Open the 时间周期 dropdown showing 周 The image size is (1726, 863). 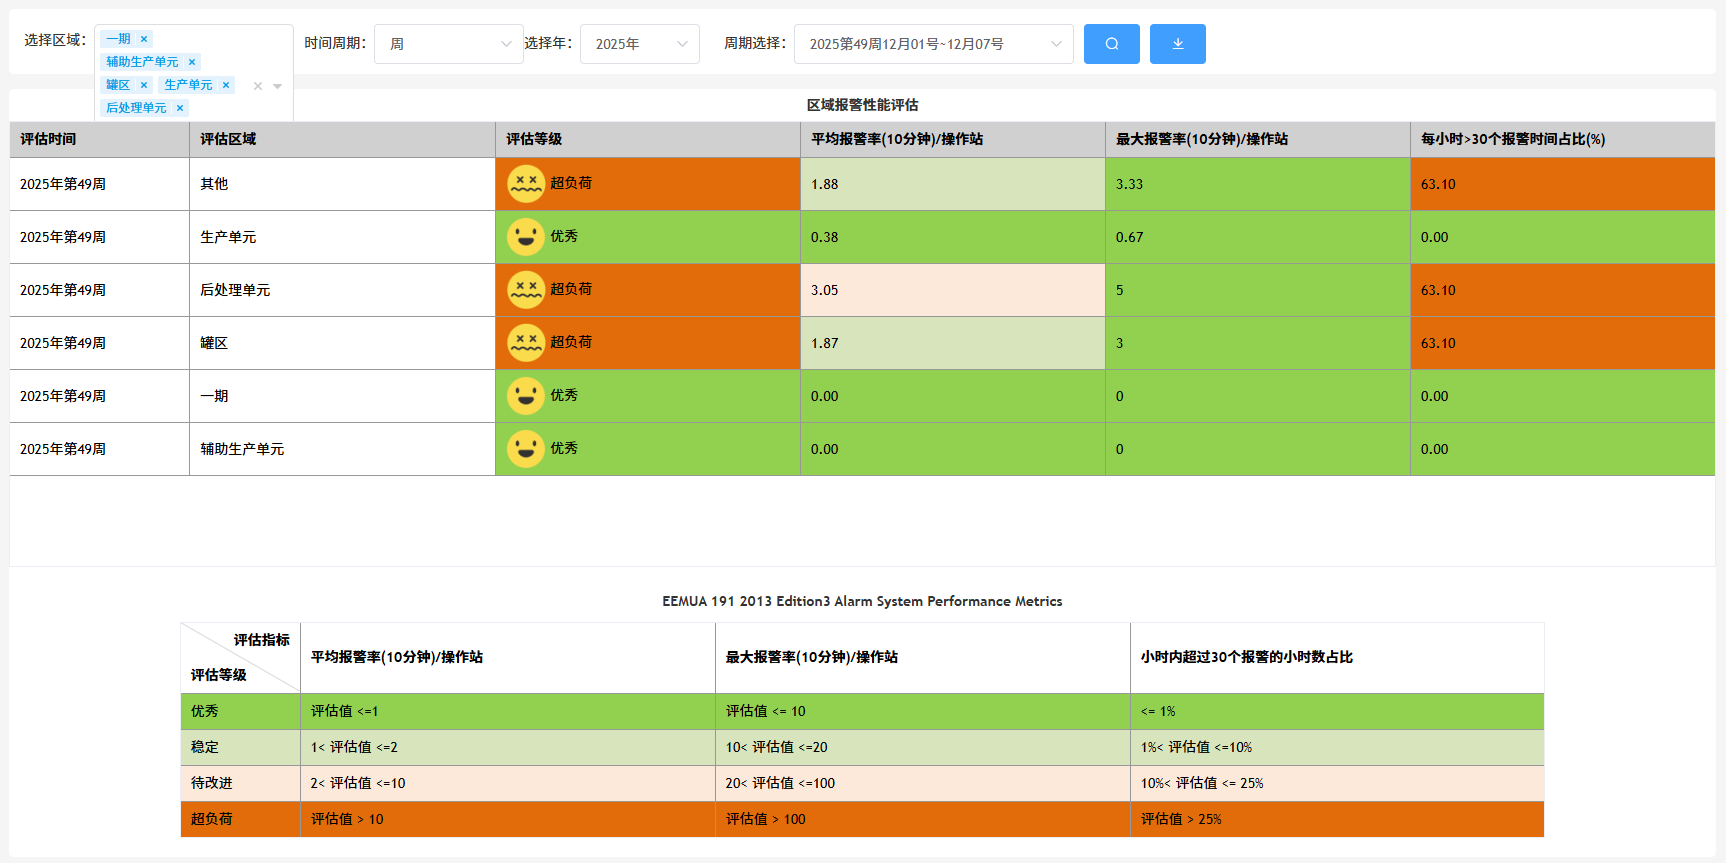448,44
